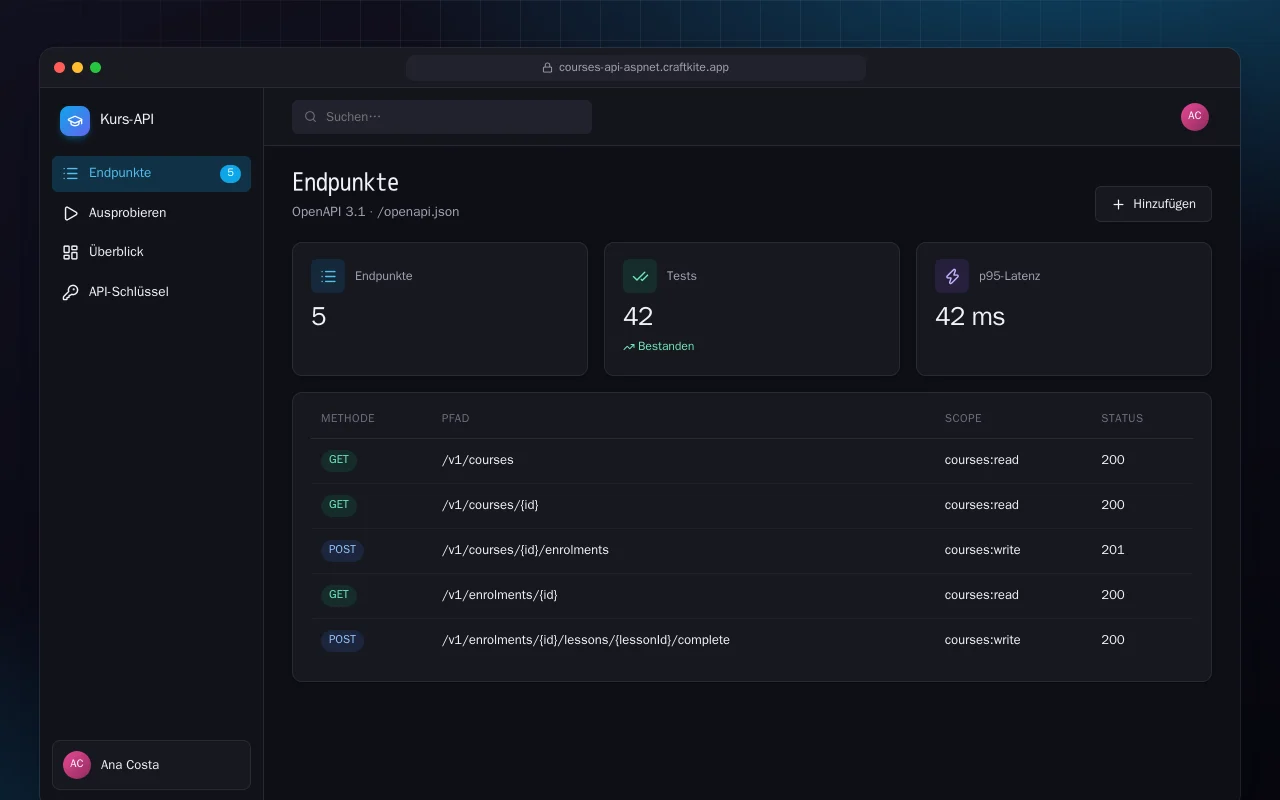Click the address bar showing courses-api-aspnet.craftkite.app
The image size is (1280, 800).
tap(636, 68)
